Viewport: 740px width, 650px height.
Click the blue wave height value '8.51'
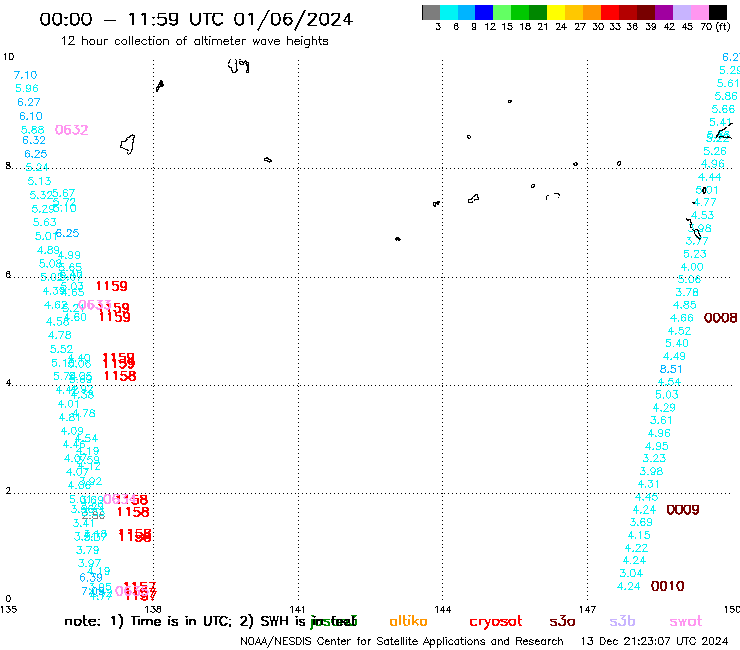coord(671,369)
